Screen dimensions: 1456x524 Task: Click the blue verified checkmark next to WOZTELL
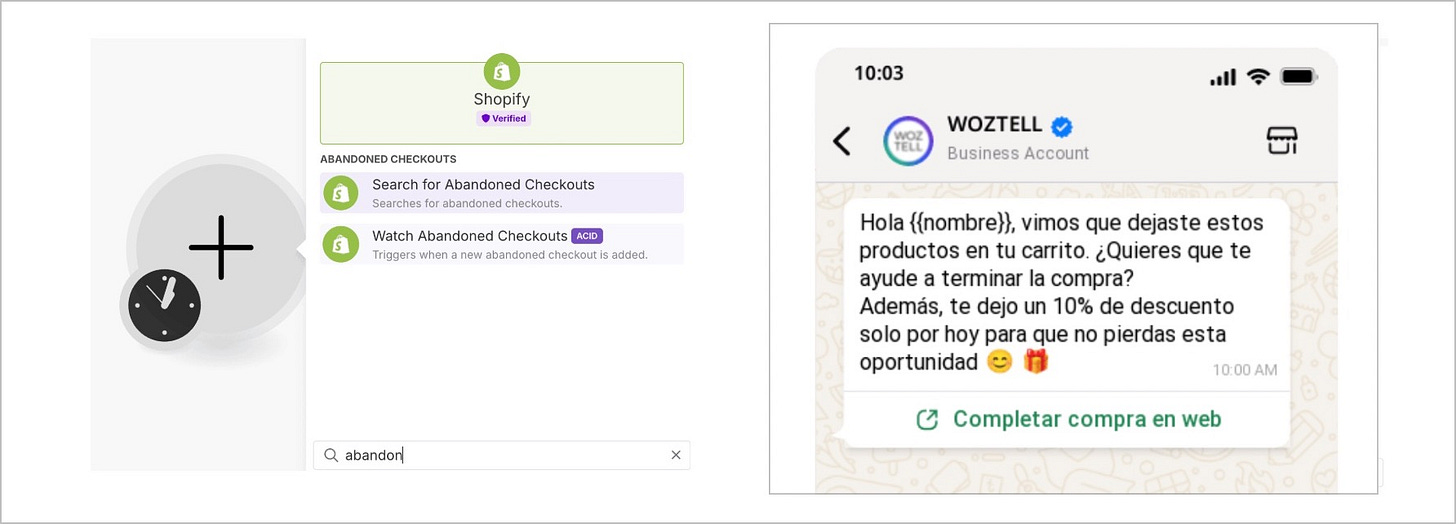1062,127
